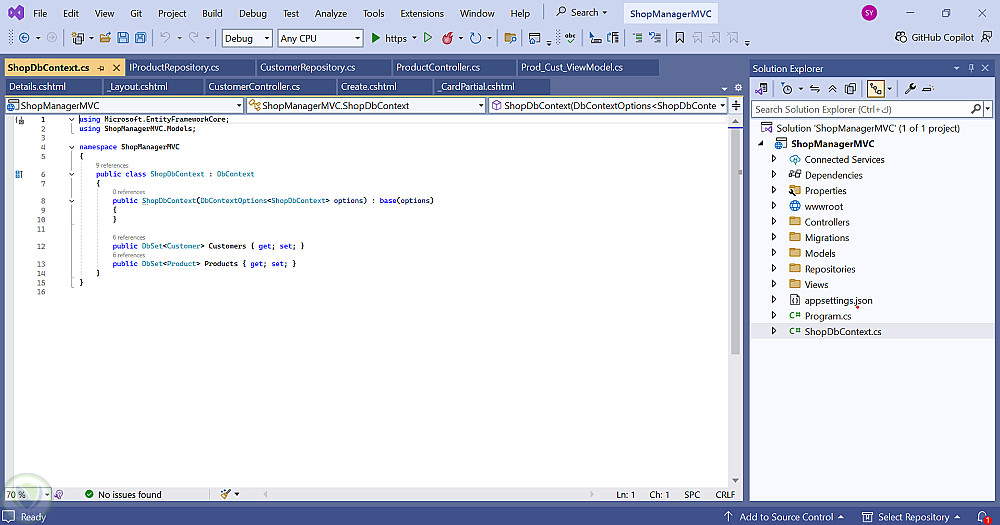The height and width of the screenshot is (525, 1000).
Task: Toggle the source control view button in Solution Explorer
Action: point(875,89)
